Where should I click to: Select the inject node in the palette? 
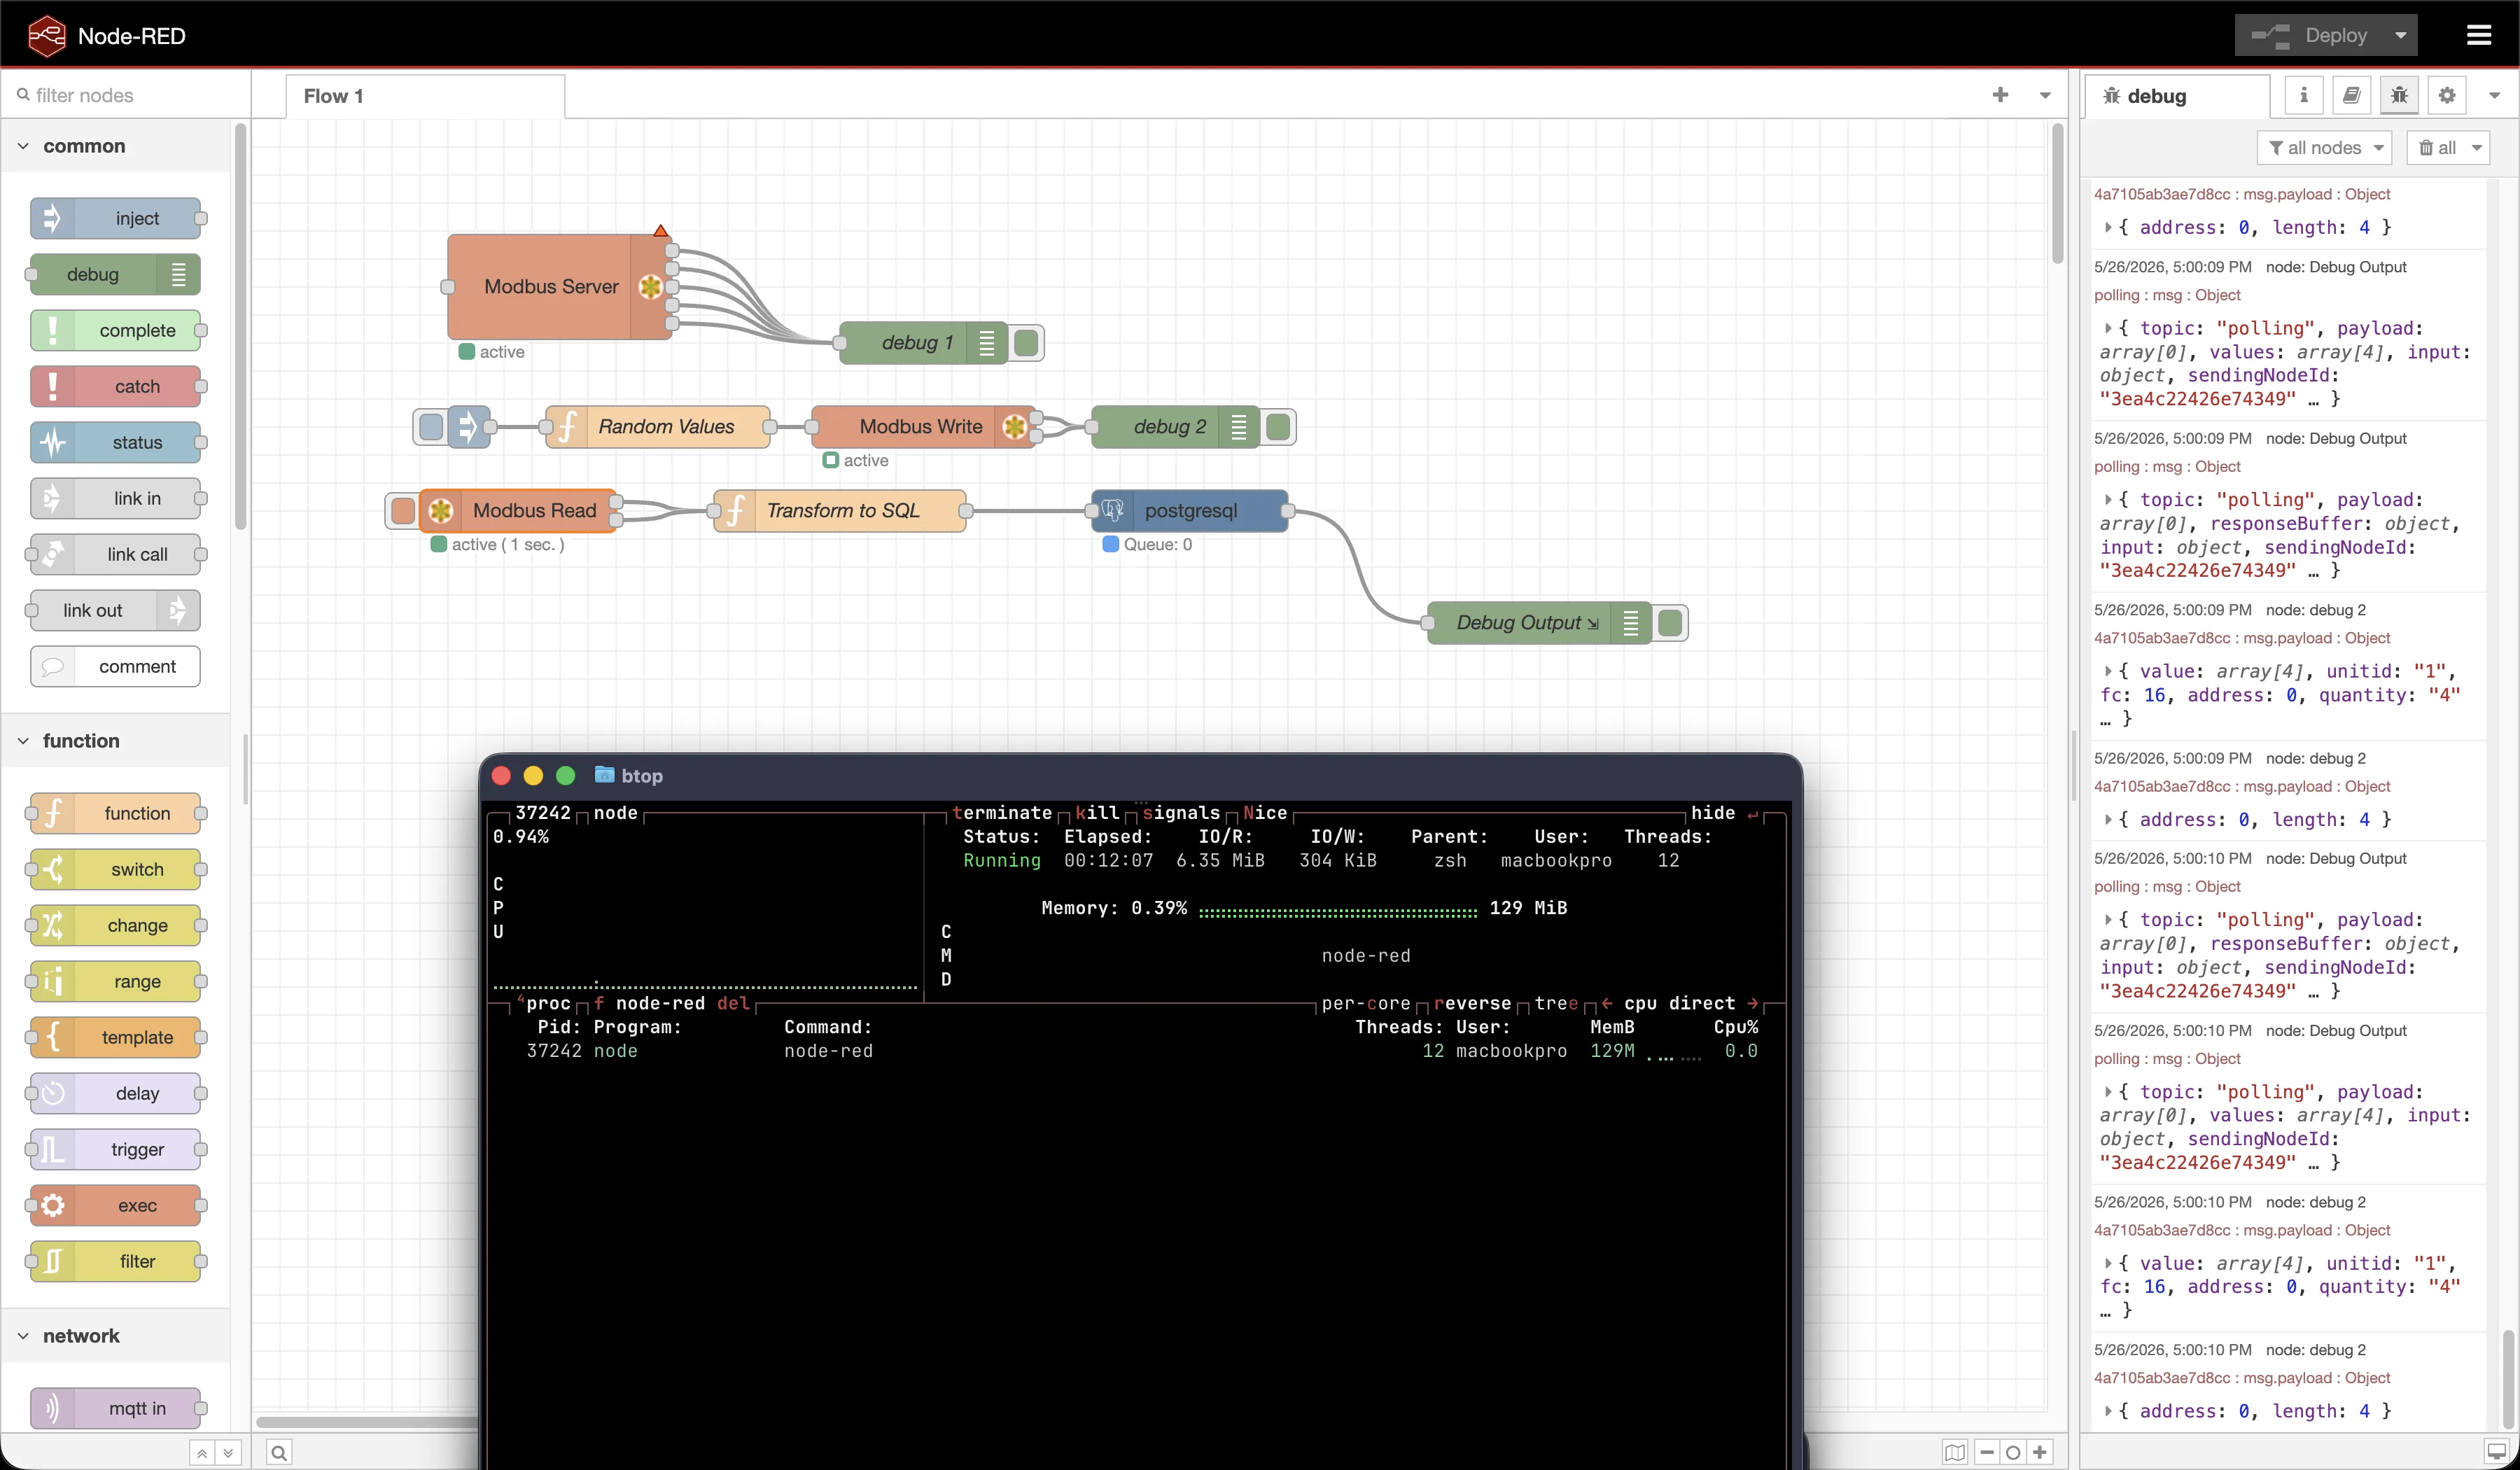click(115, 218)
